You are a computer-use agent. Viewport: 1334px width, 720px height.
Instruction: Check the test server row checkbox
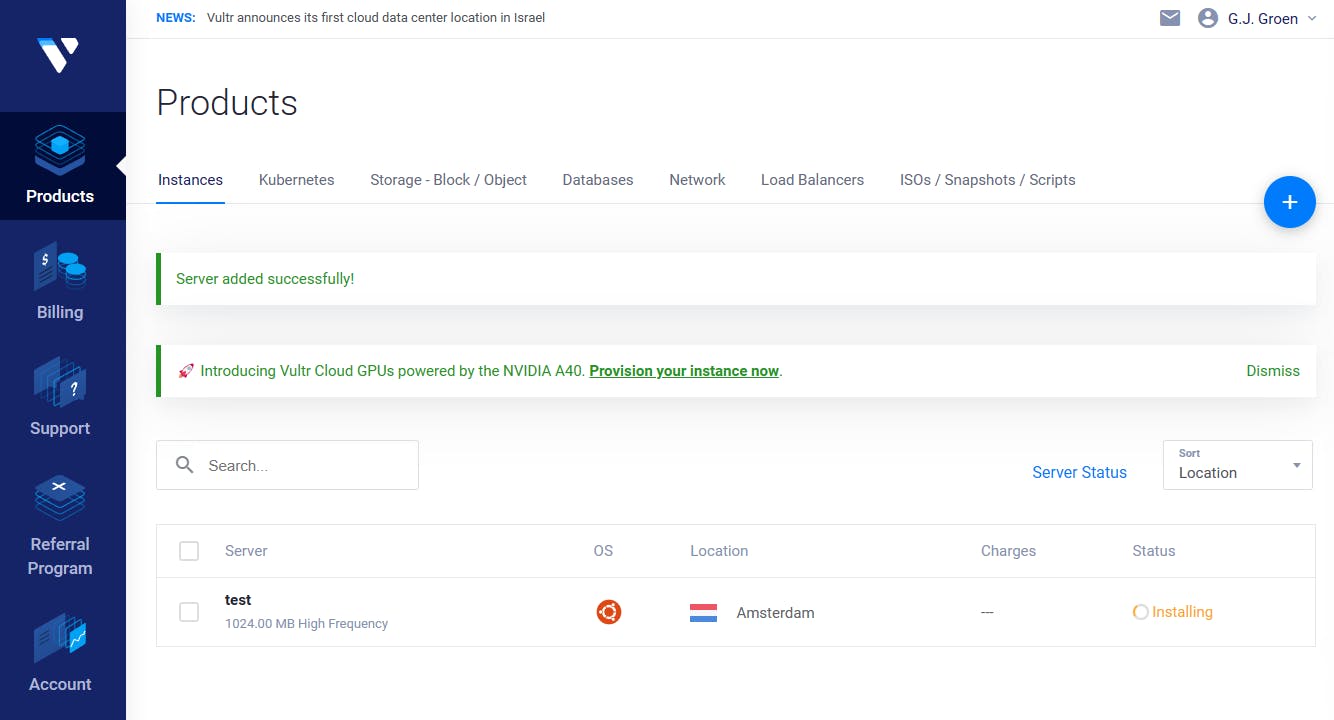tap(189, 612)
